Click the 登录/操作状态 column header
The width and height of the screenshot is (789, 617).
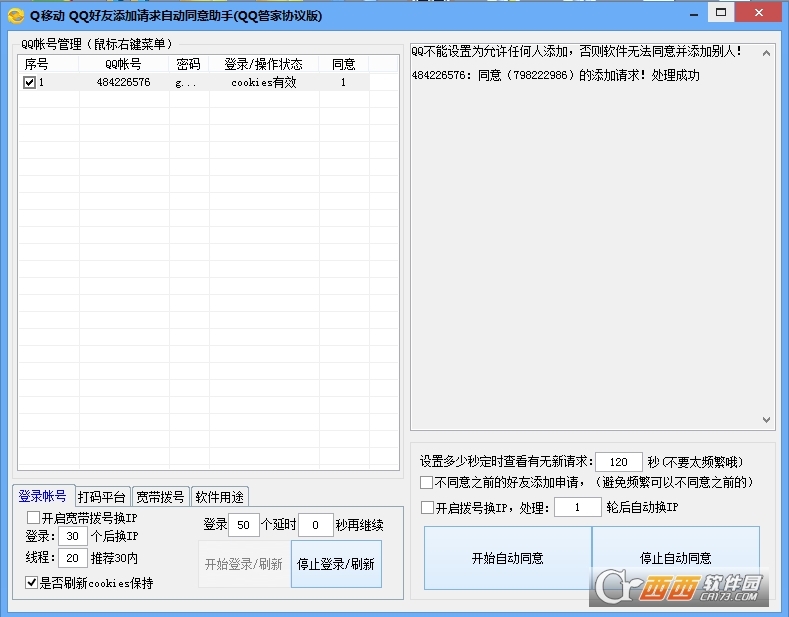[264, 64]
